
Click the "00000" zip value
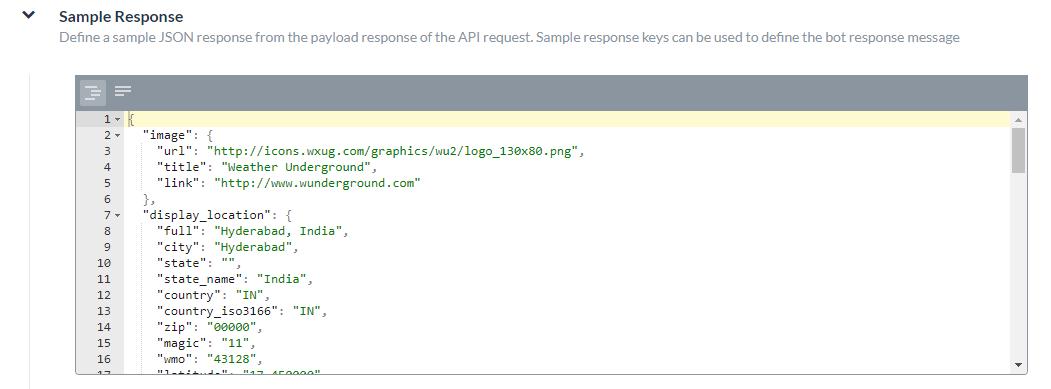click(235, 327)
